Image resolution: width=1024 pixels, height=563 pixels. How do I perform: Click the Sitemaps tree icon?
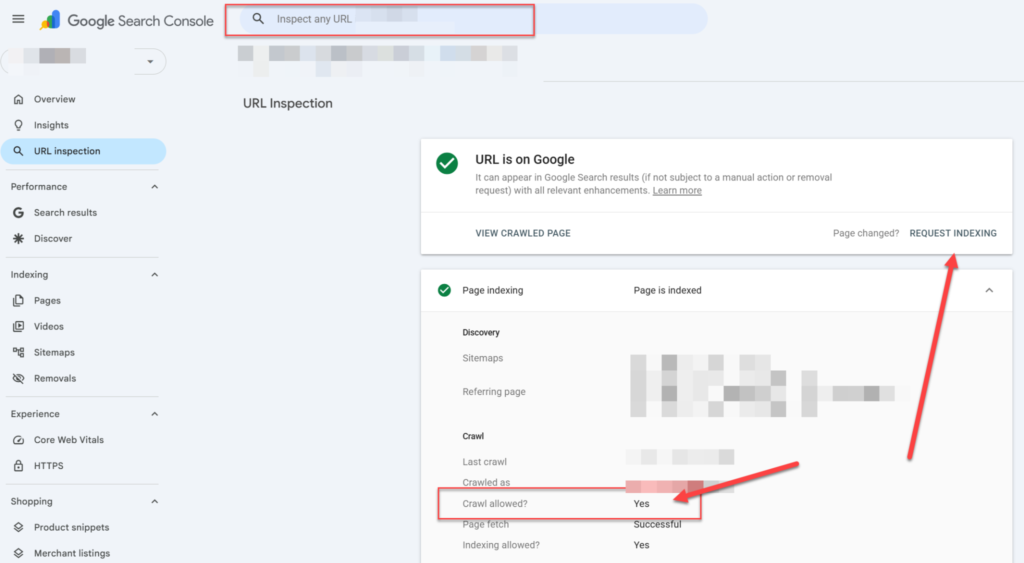[x=18, y=352]
